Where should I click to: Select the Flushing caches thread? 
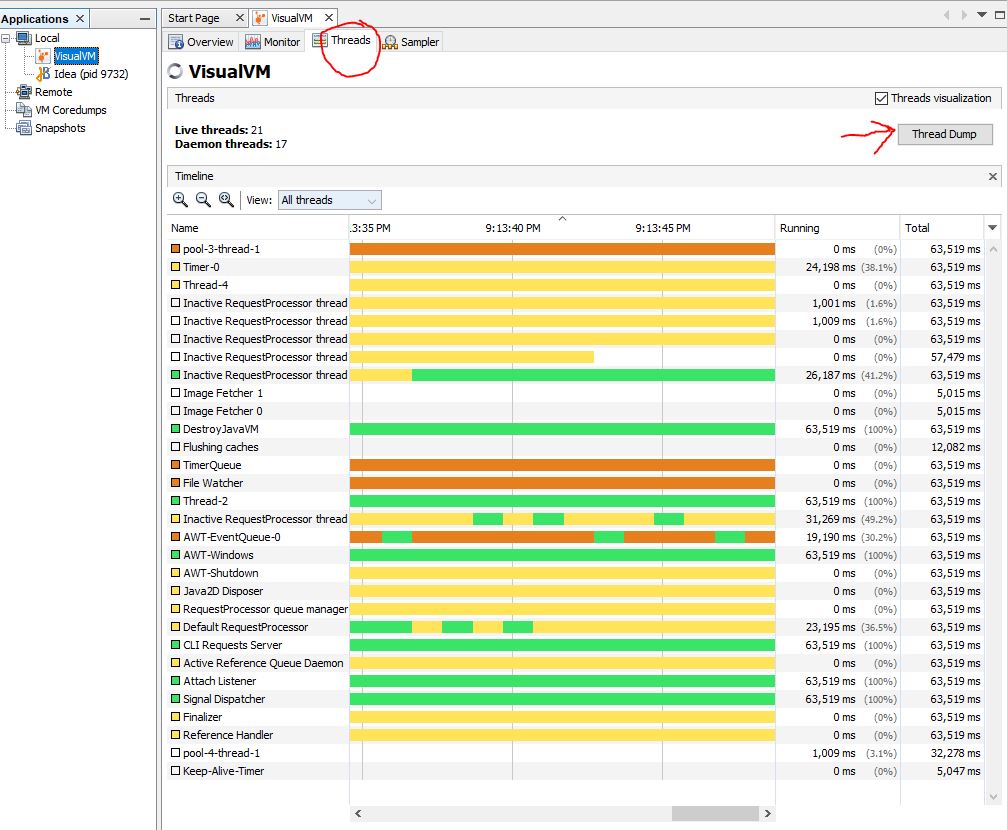[577, 446]
